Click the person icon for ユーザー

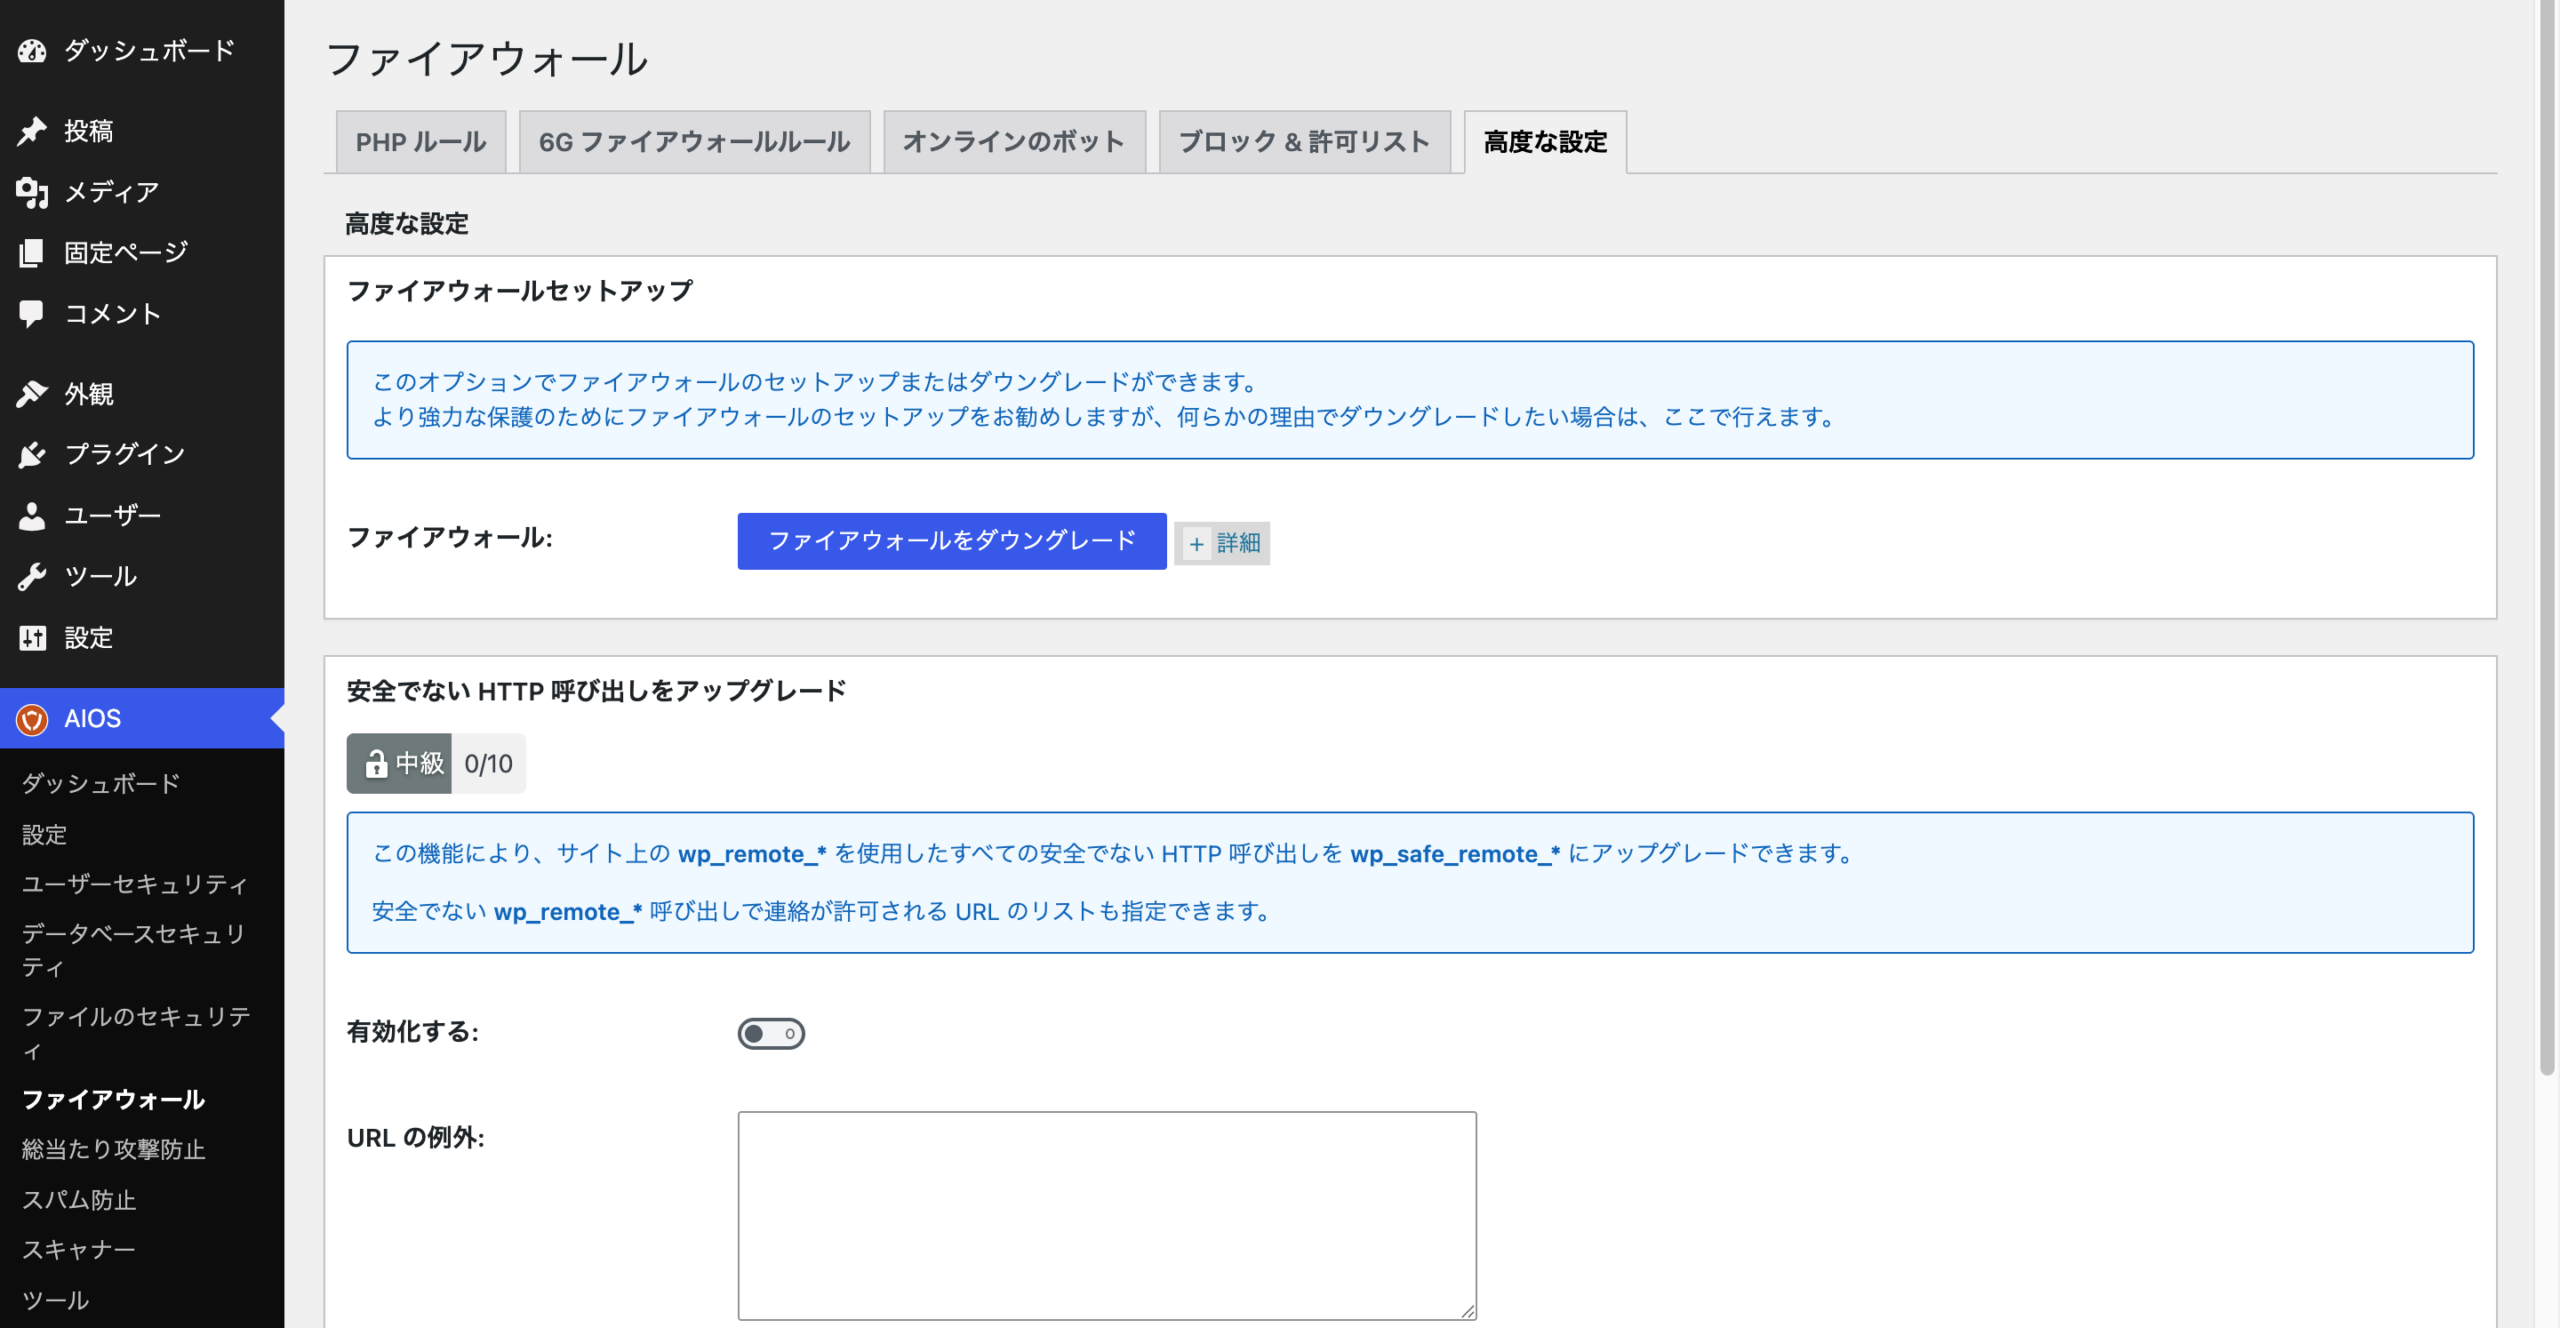[32, 516]
